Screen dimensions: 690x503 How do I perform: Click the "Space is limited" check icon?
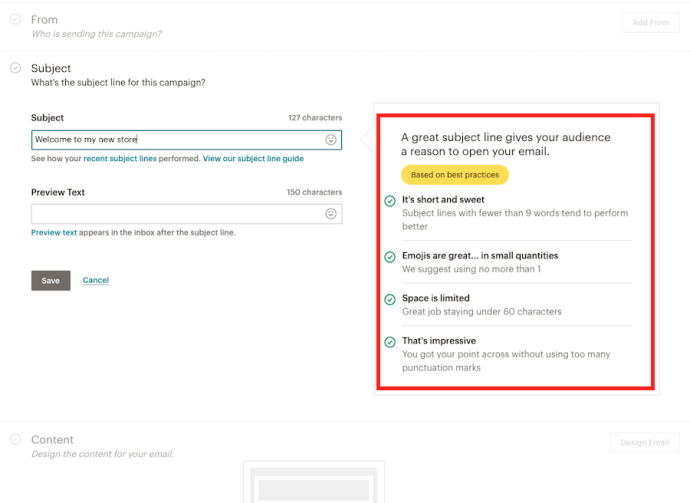click(390, 299)
